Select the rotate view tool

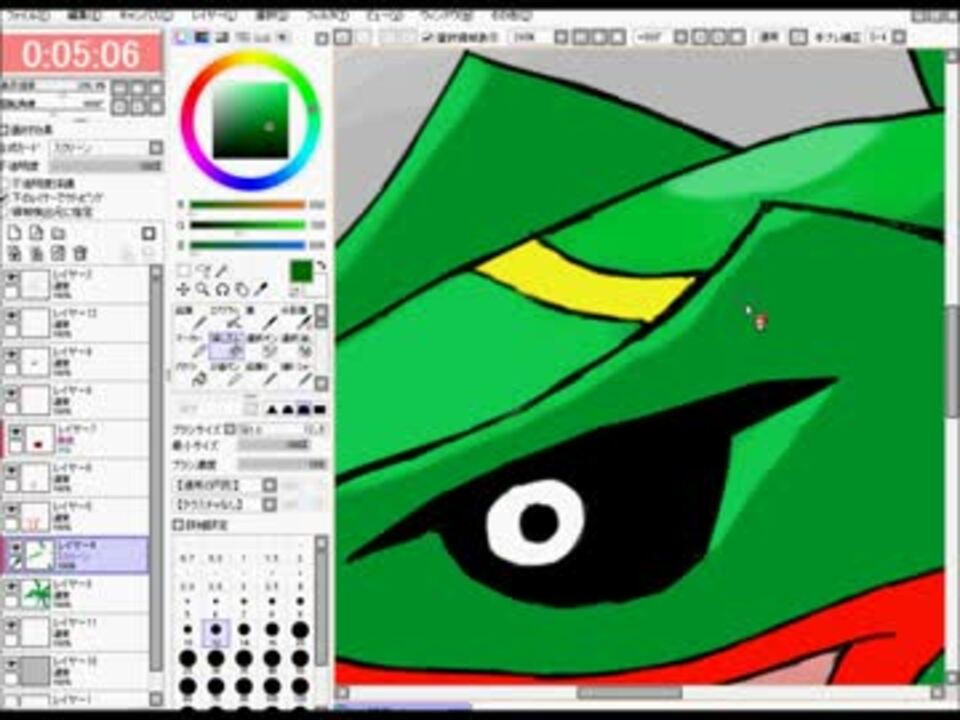tap(222, 289)
